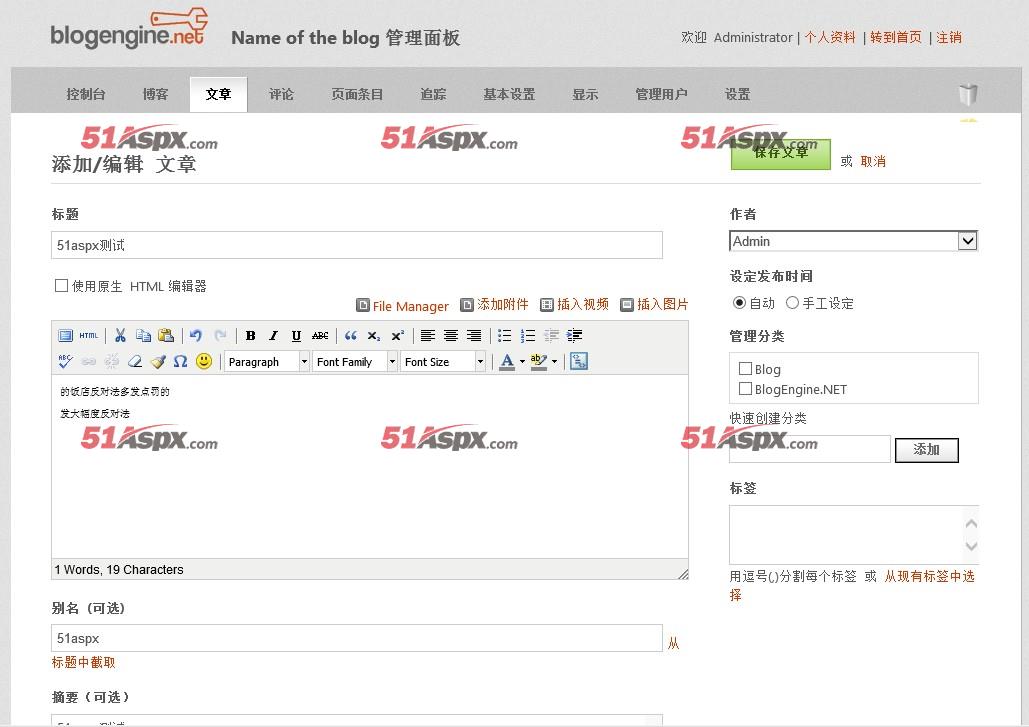The image size is (1029, 727).
Task: Open the 个人资料 profile link
Action: [830, 37]
